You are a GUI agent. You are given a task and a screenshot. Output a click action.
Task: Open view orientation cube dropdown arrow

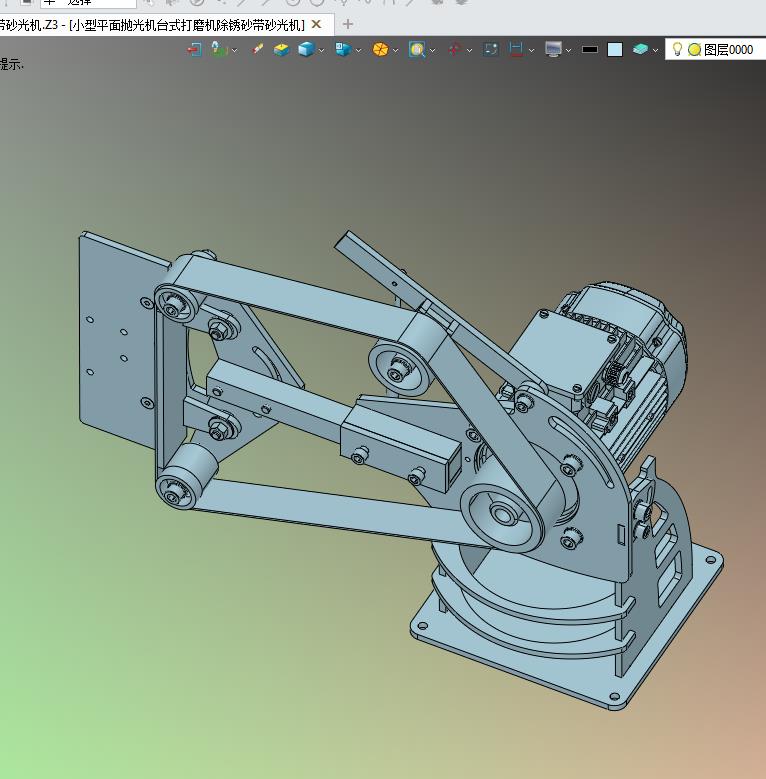click(x=359, y=50)
